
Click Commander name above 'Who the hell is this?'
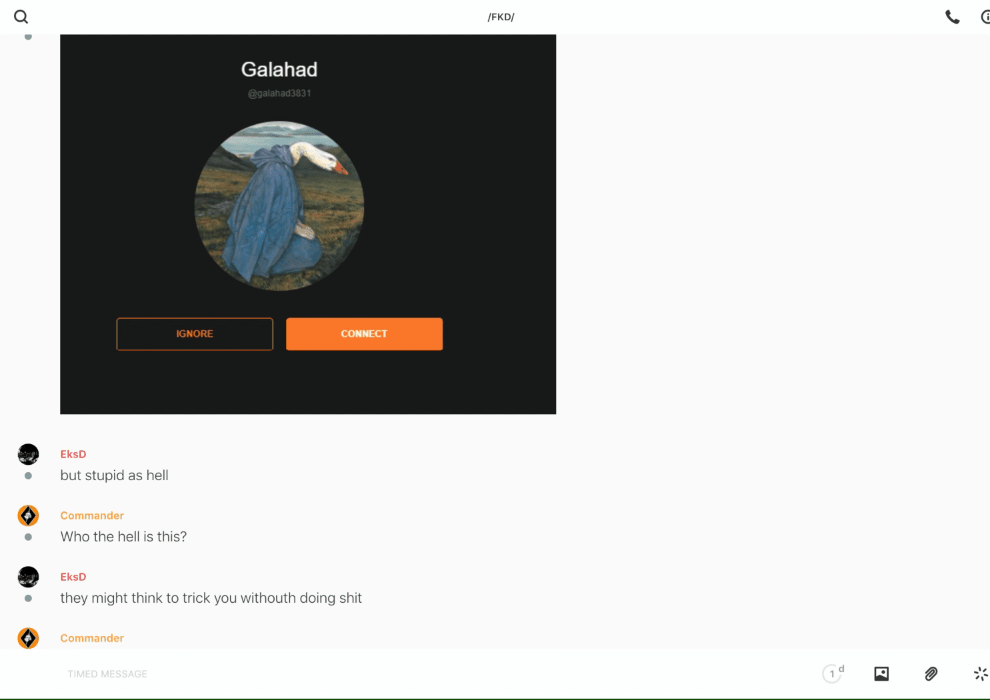tap(92, 516)
